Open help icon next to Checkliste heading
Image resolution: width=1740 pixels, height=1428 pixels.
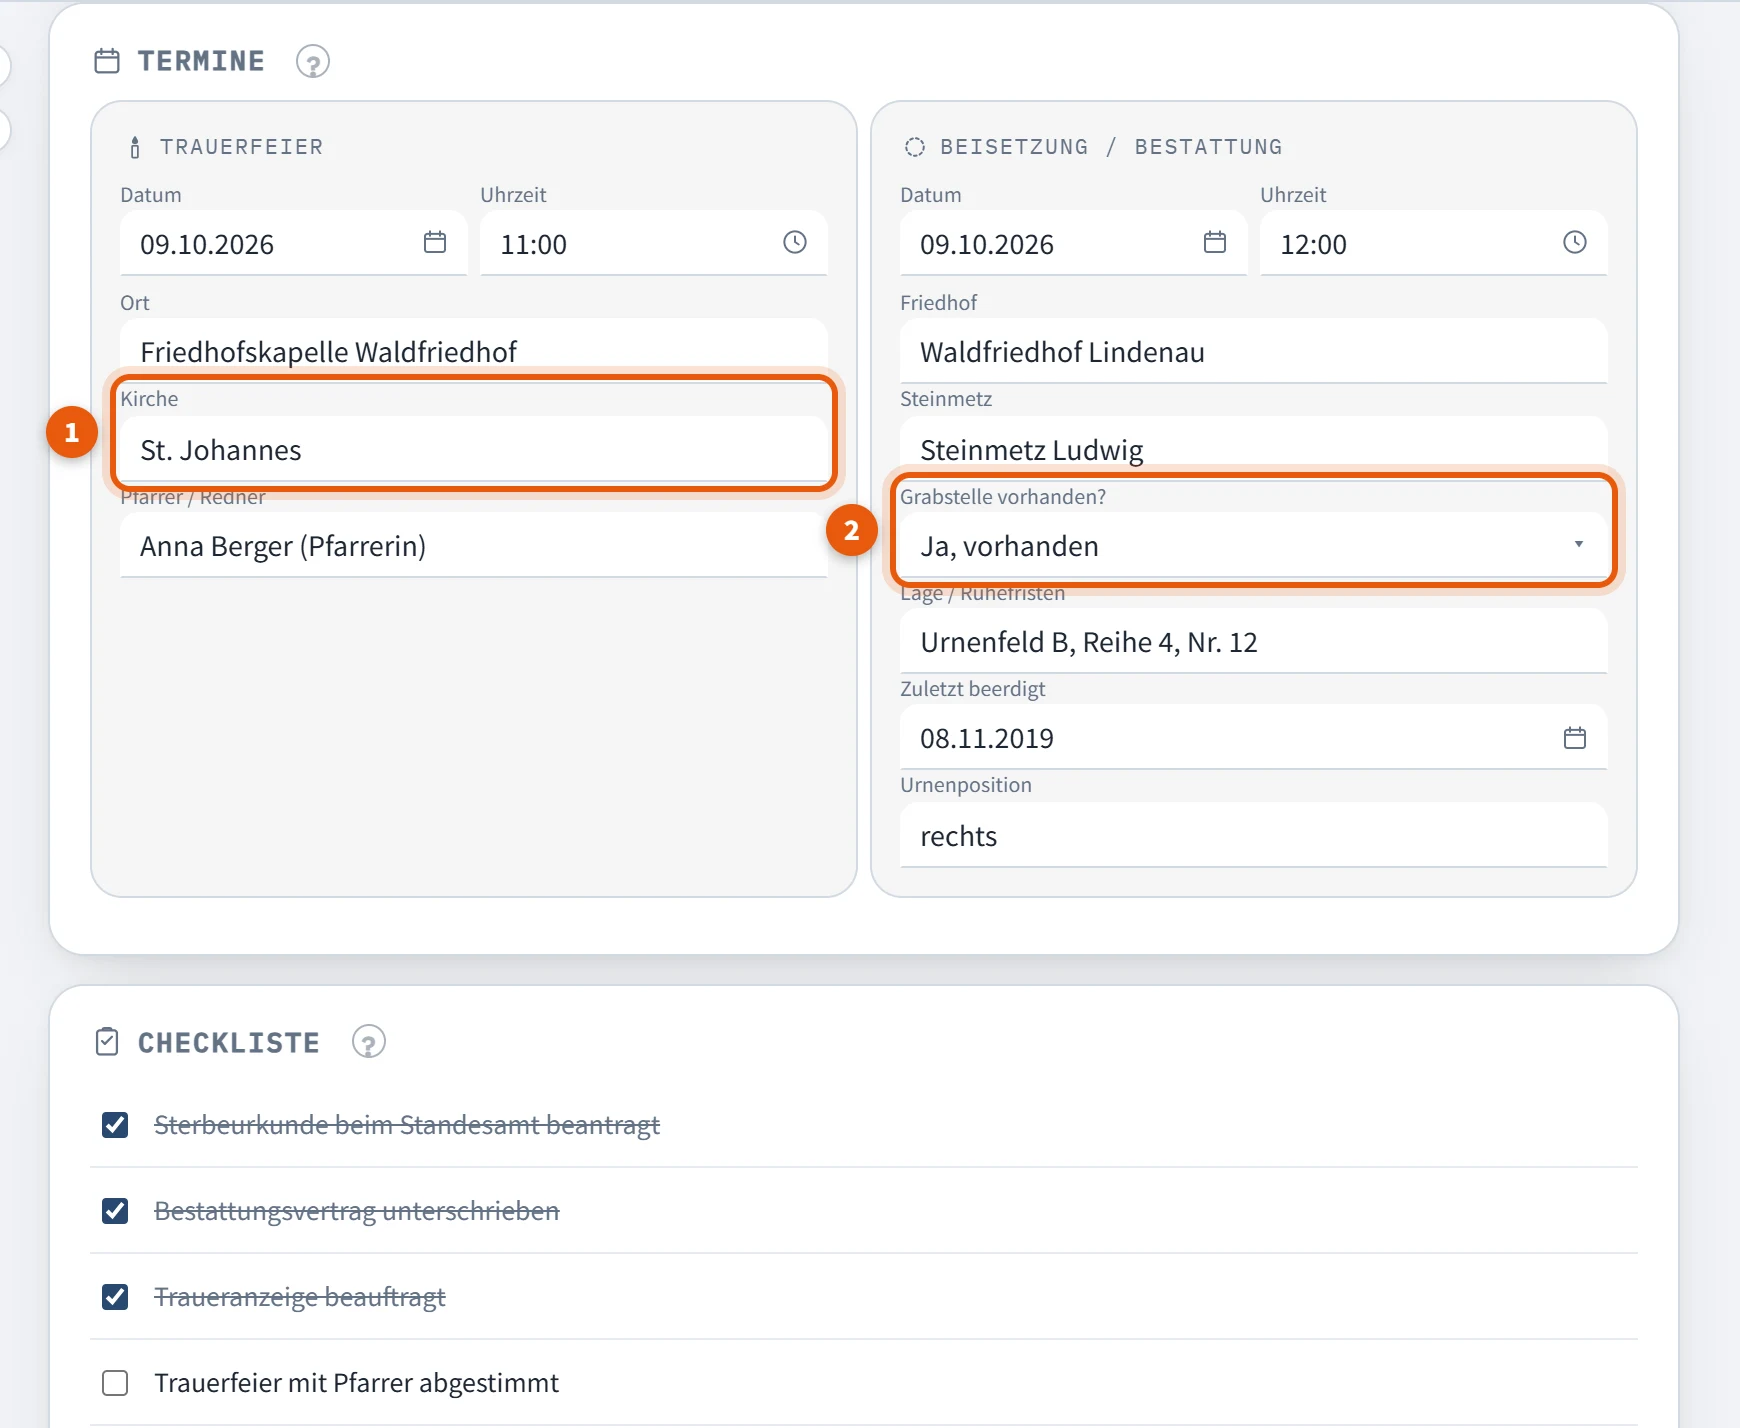[x=369, y=1042]
